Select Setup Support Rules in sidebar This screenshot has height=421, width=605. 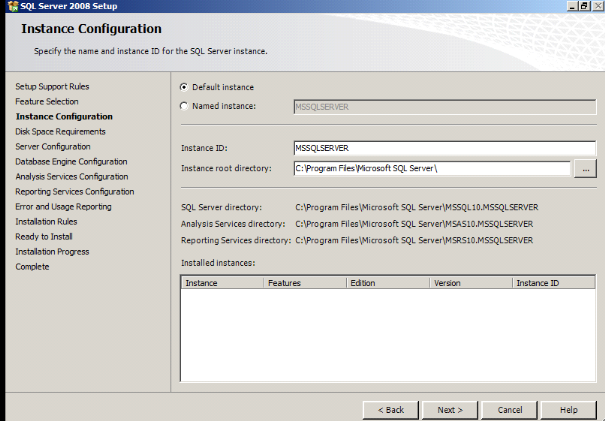click(x=52, y=87)
